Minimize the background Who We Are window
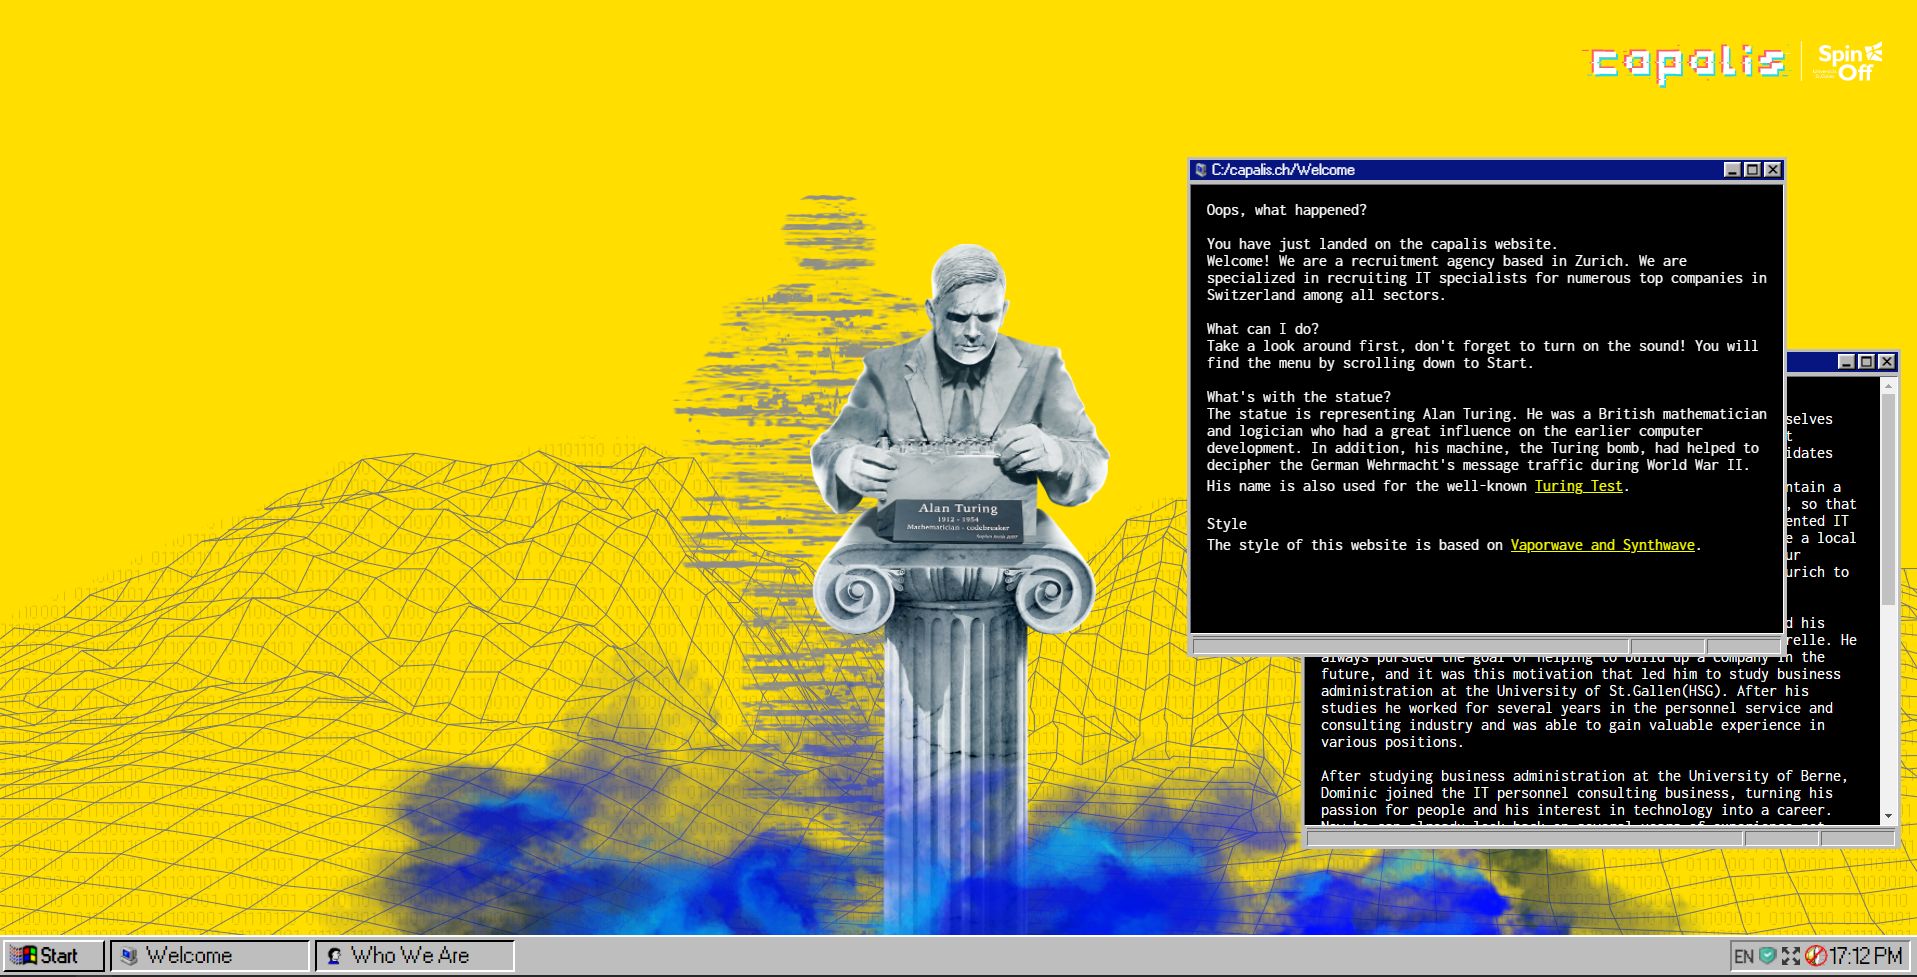 click(x=1846, y=362)
